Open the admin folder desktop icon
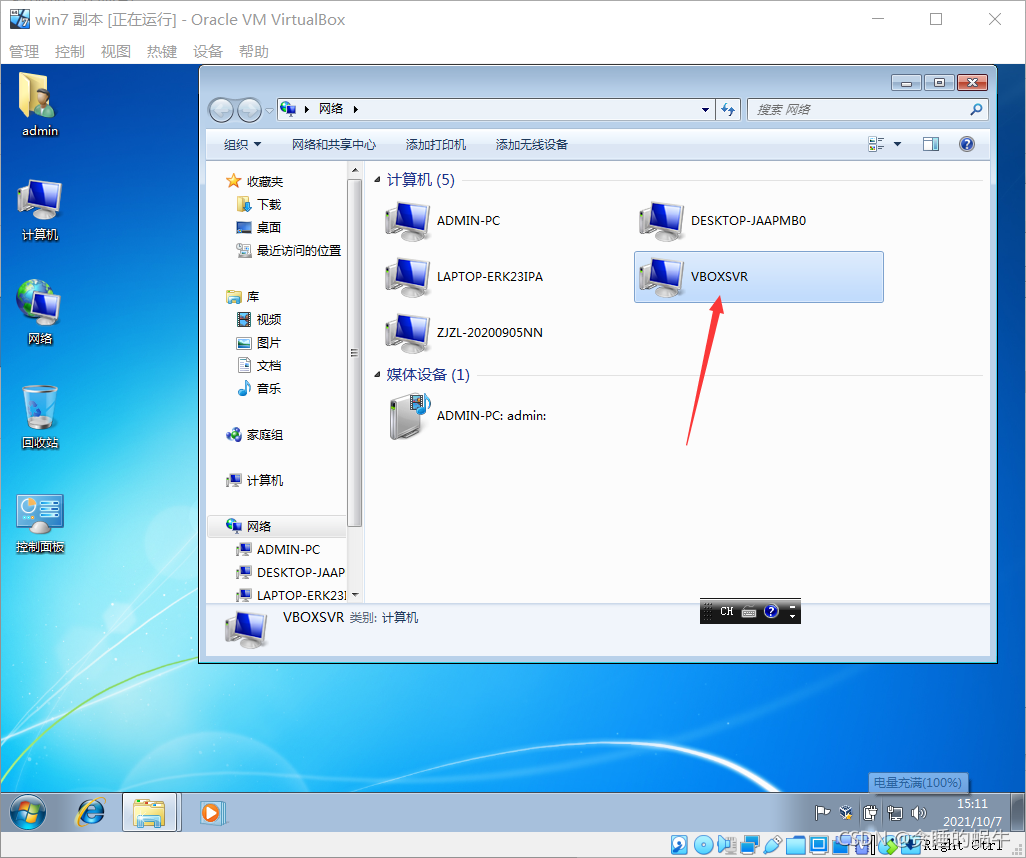This screenshot has height=858, width=1026. tap(39, 105)
